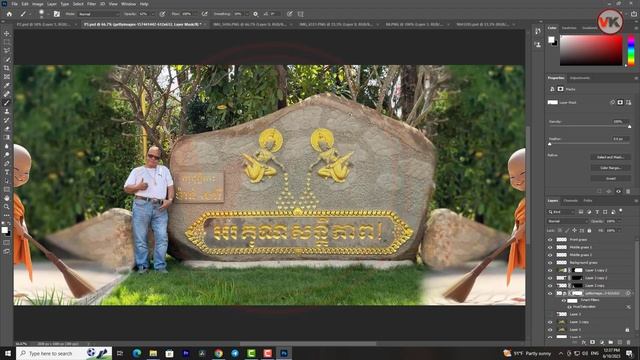Select the Horizontal Type tool

tap(7, 172)
